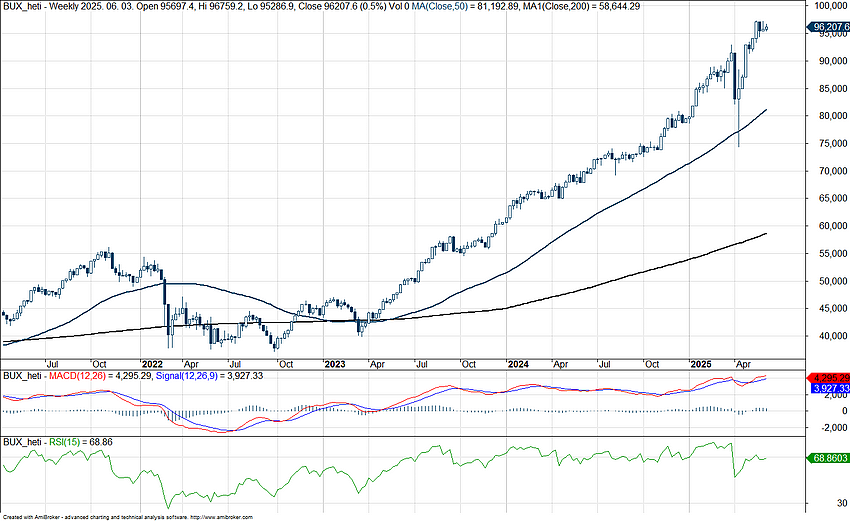Click the 100,000 price axis label
850x521 pixels.
(831, 6)
